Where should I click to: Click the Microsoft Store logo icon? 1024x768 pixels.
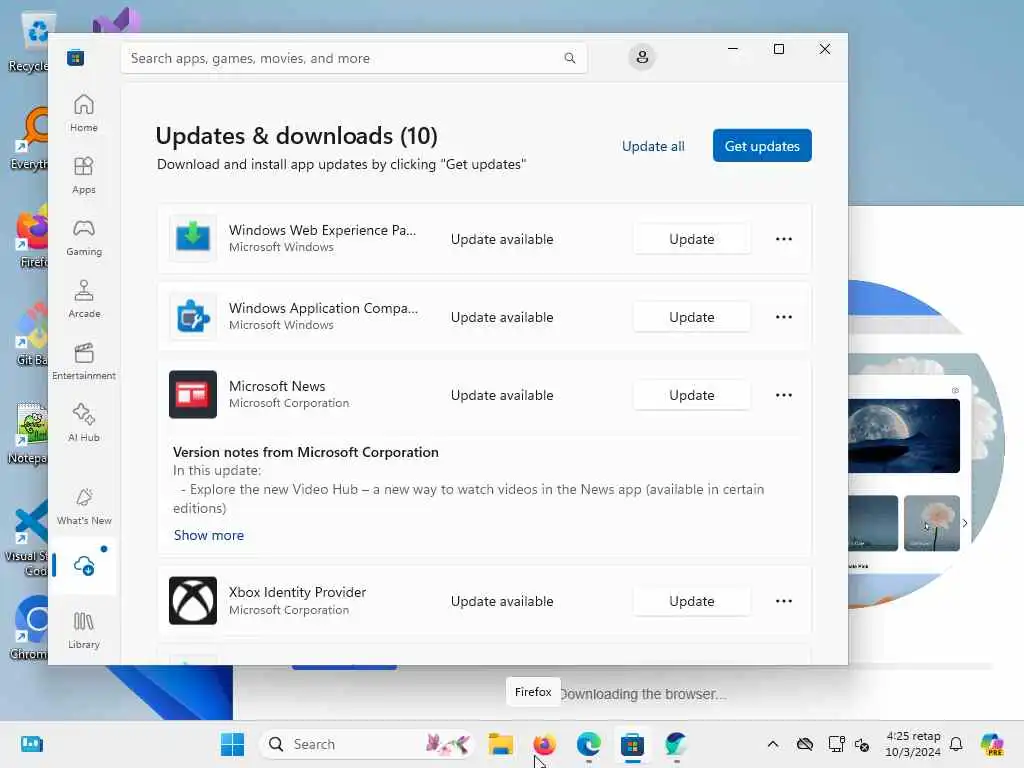pos(75,57)
